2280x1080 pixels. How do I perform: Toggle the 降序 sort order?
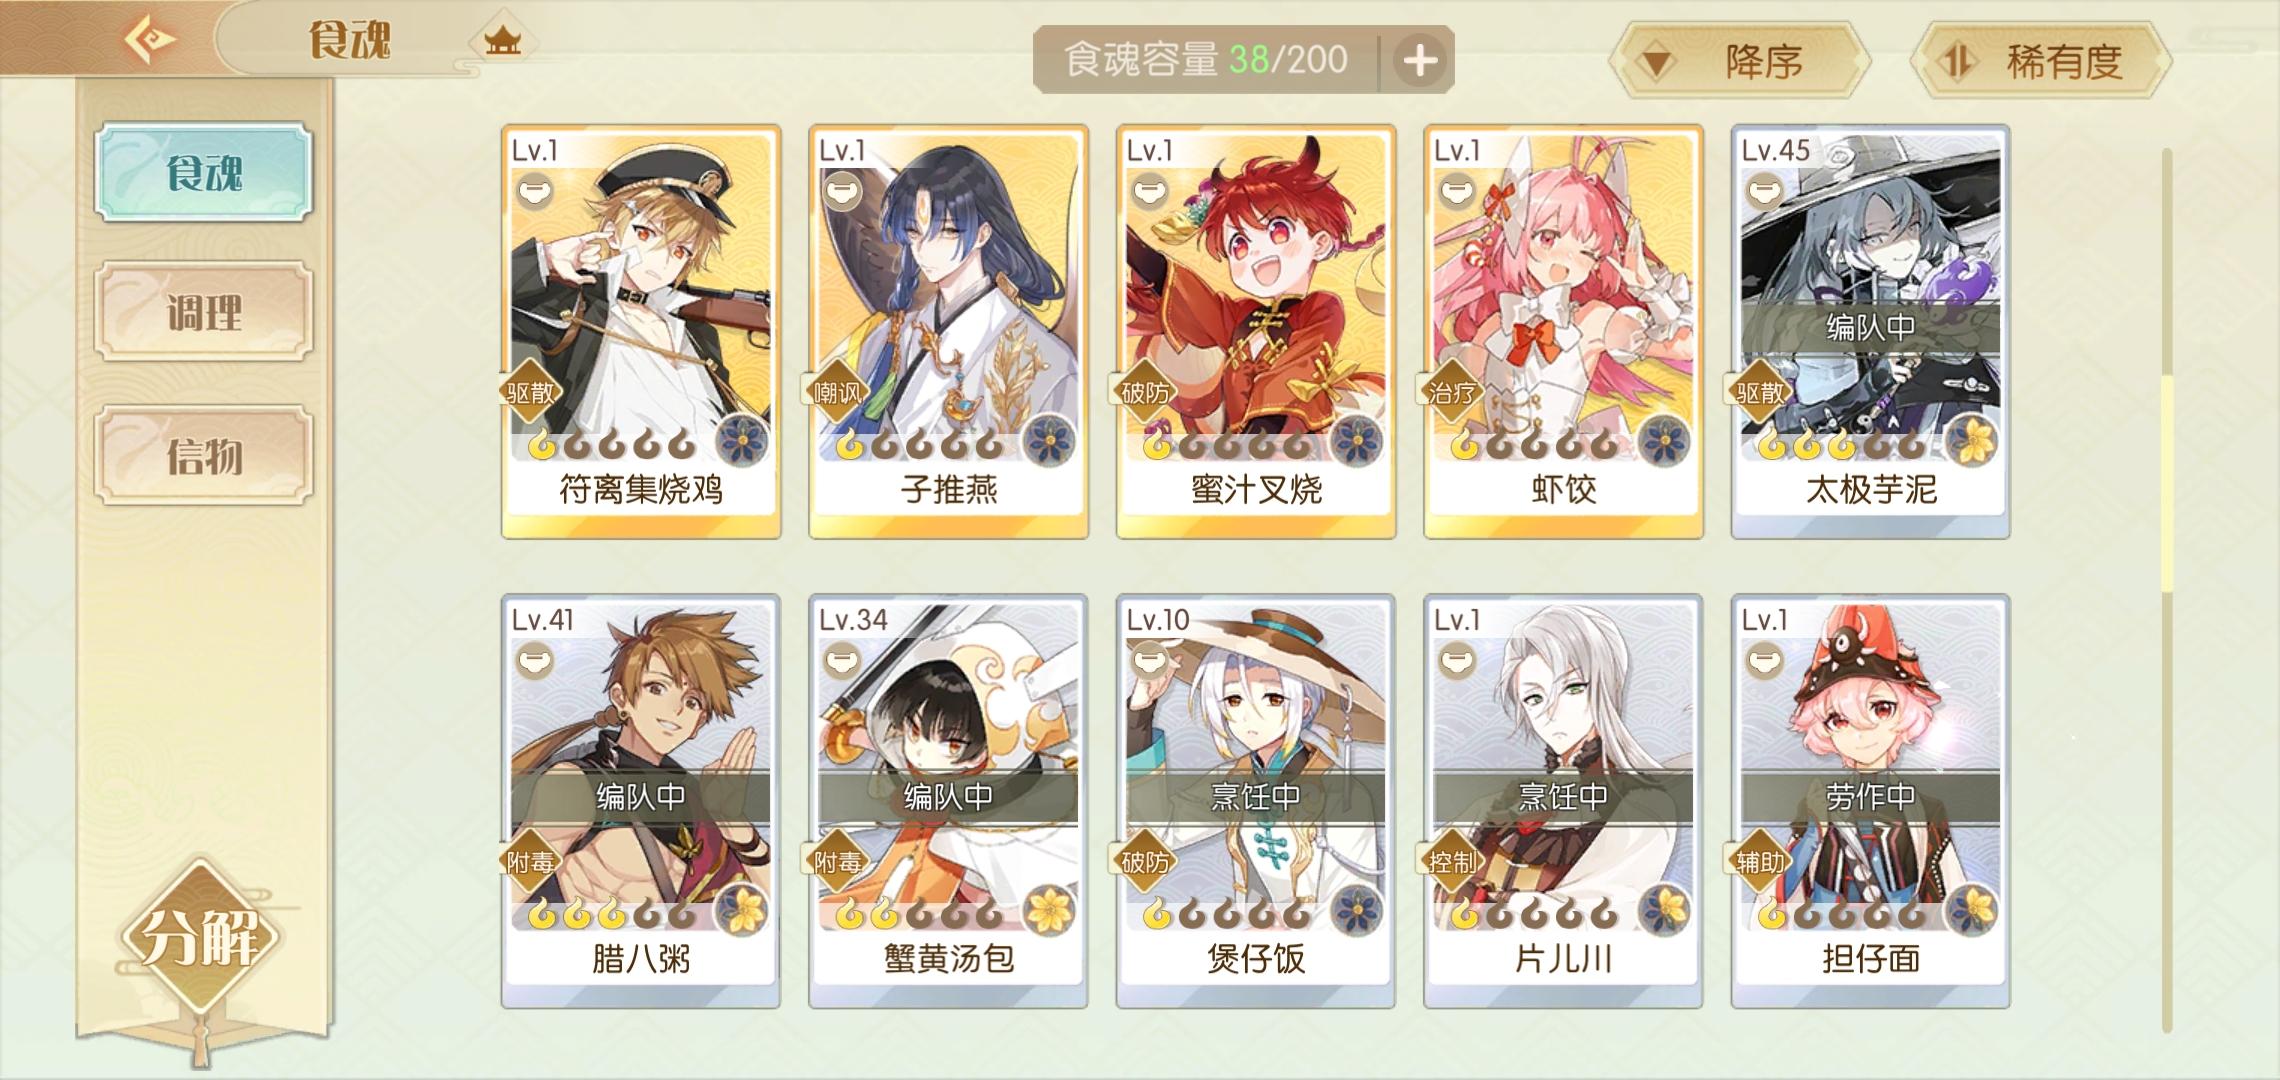(1738, 62)
